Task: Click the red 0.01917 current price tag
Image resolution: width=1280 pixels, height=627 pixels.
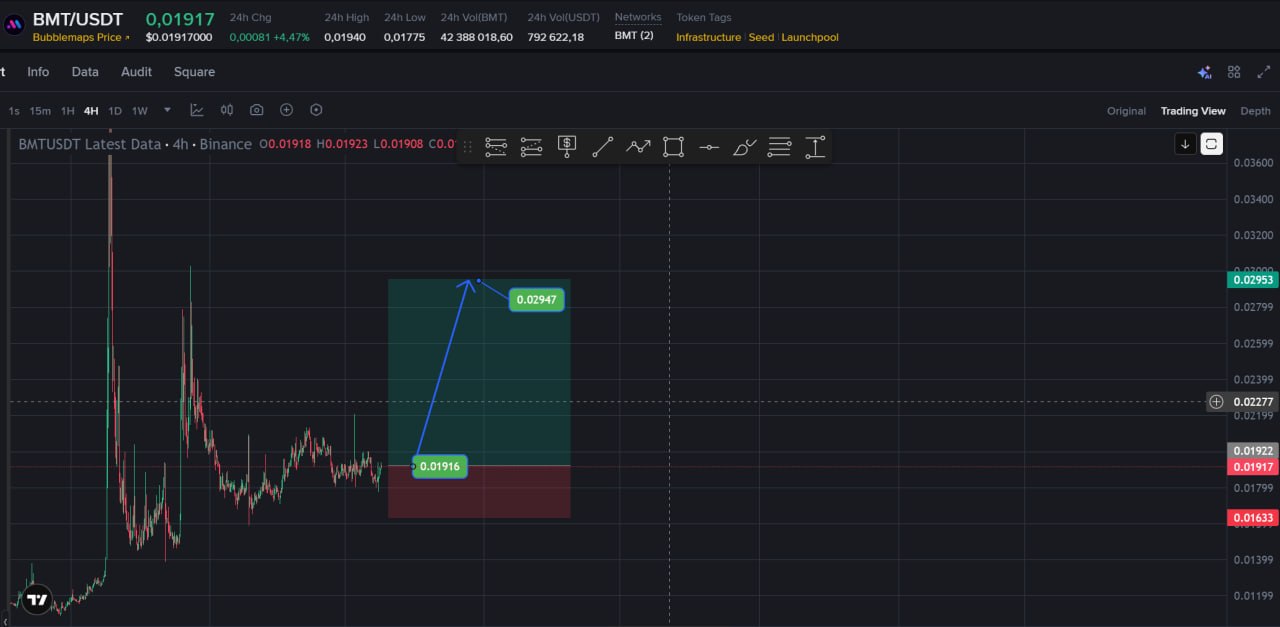Action: [x=1253, y=467]
